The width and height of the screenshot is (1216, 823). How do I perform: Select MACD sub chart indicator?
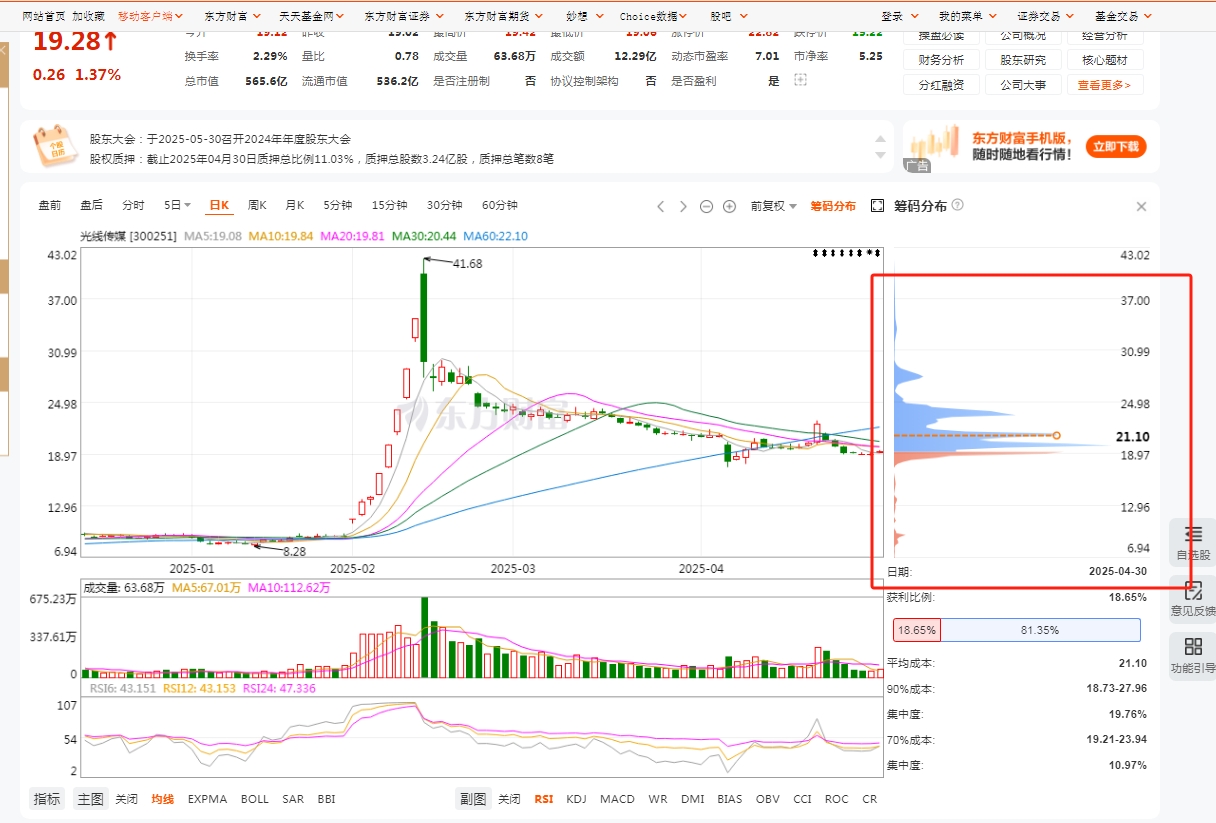[617, 799]
